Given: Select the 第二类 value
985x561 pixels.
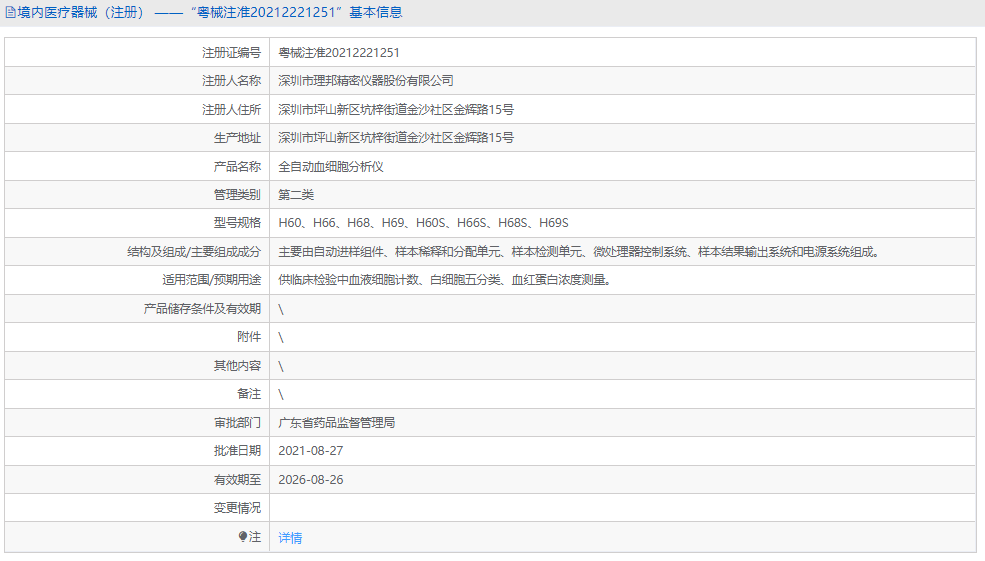Looking at the screenshot, I should [296, 195].
